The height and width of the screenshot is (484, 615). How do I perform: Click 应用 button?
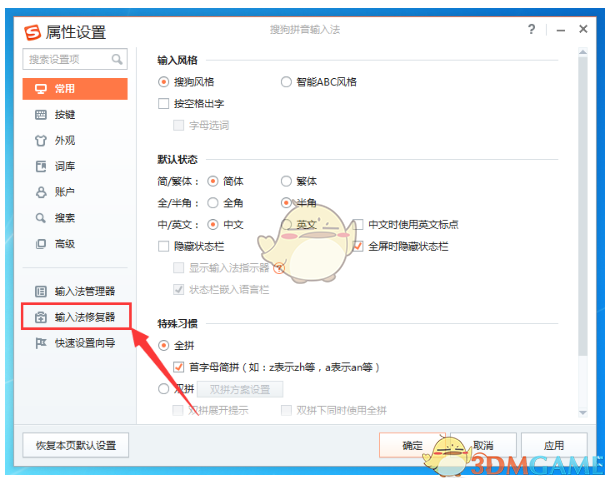(x=554, y=445)
